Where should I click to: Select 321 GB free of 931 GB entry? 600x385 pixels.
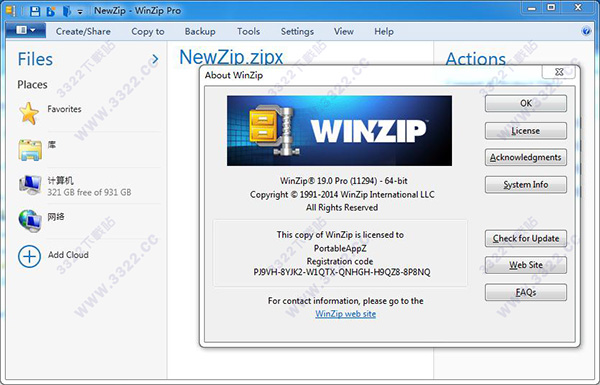pyautogui.click(x=89, y=192)
